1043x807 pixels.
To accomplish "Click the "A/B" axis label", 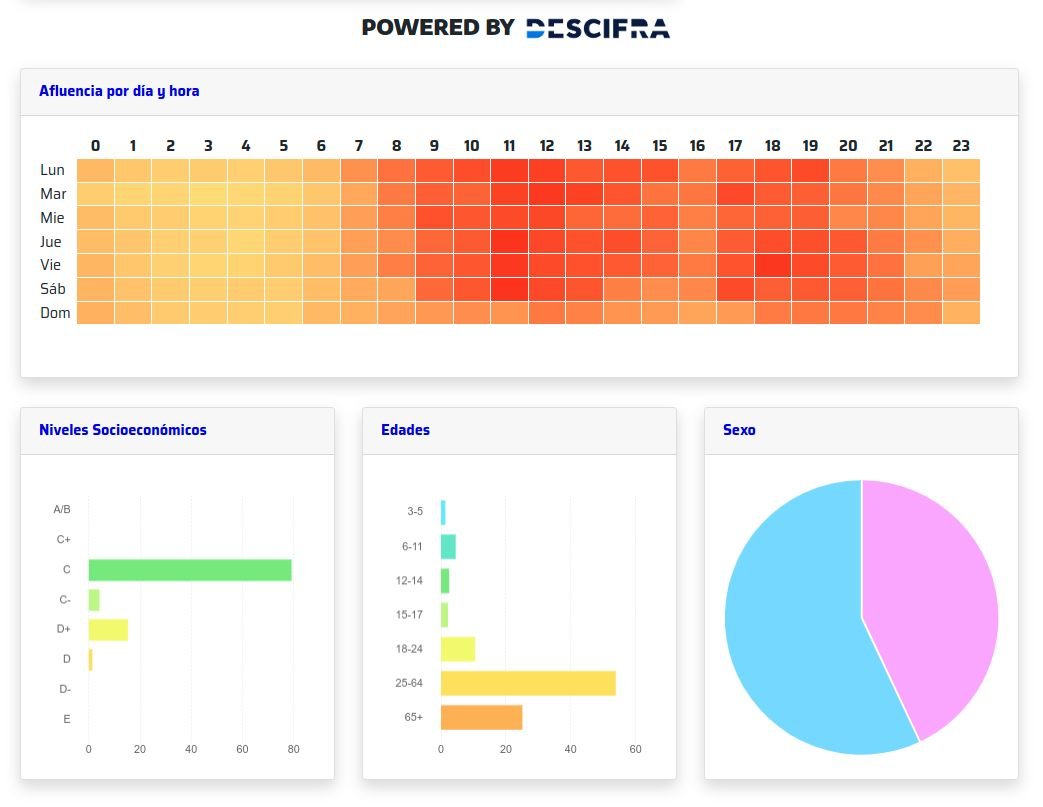I will click(x=62, y=510).
